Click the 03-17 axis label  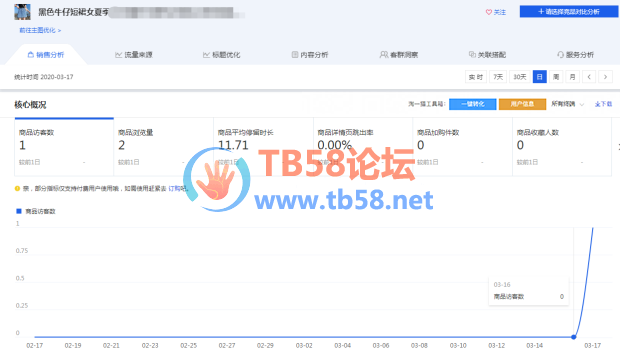(x=592, y=345)
